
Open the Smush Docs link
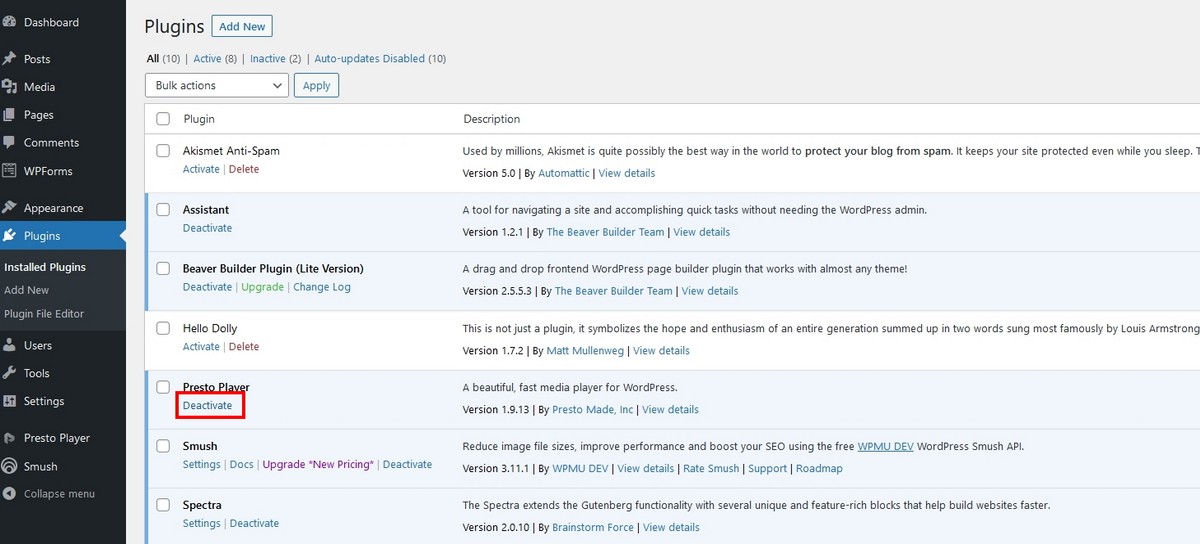point(241,464)
